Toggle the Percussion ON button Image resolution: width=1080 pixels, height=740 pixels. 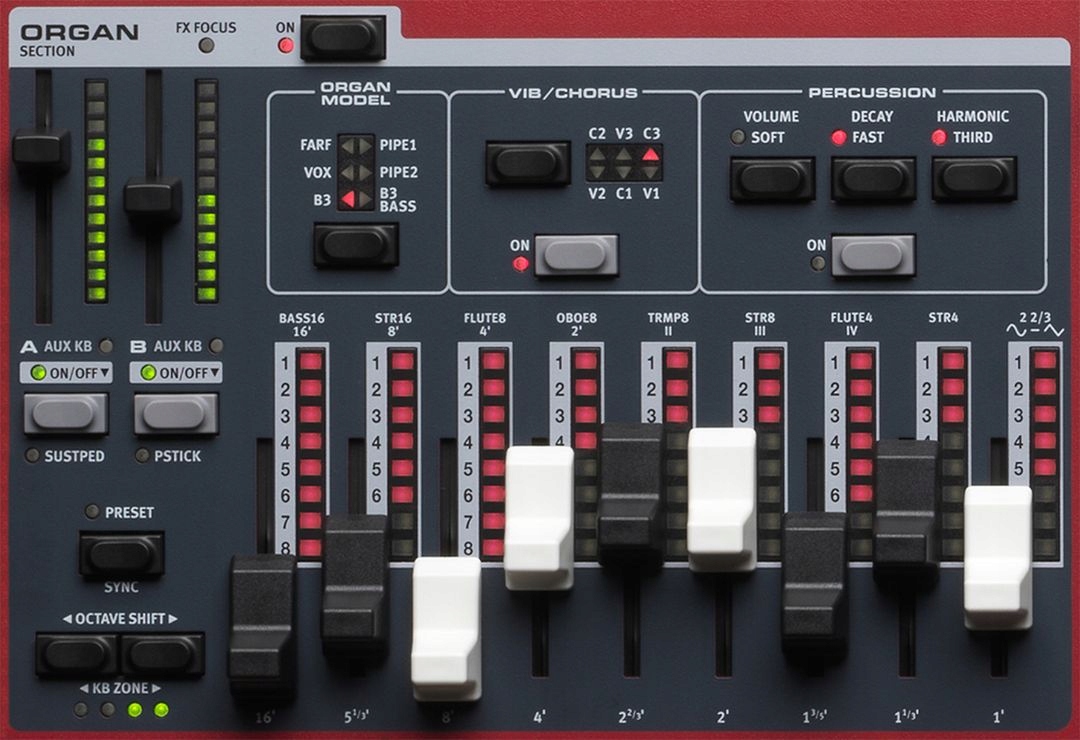(x=873, y=255)
